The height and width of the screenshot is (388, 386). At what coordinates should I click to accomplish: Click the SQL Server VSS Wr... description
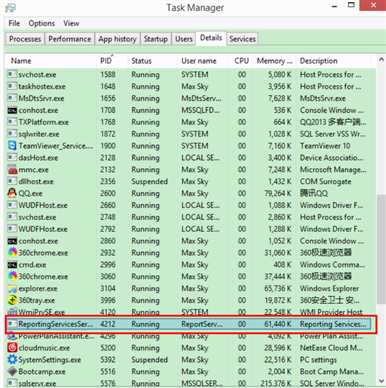[x=333, y=134]
